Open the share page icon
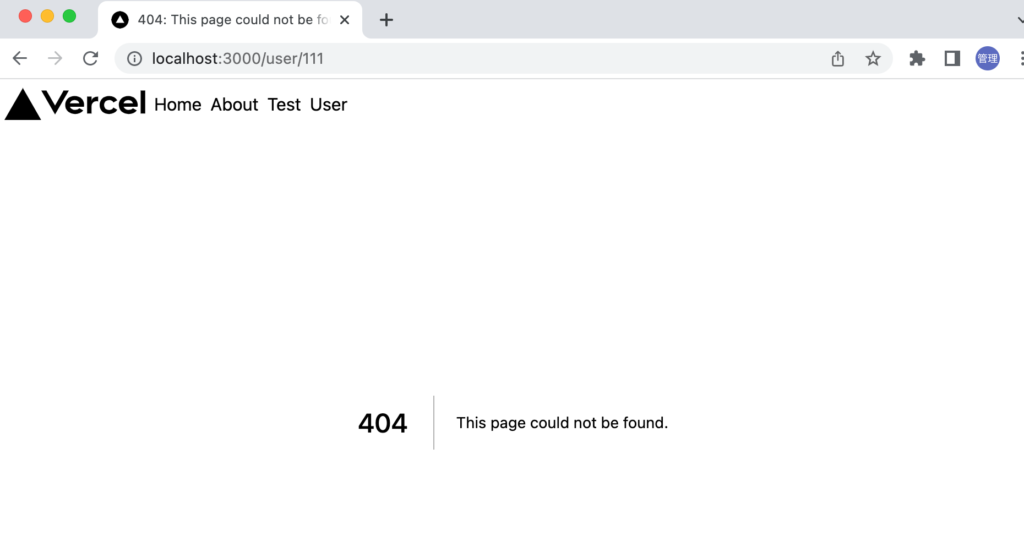 click(x=838, y=59)
